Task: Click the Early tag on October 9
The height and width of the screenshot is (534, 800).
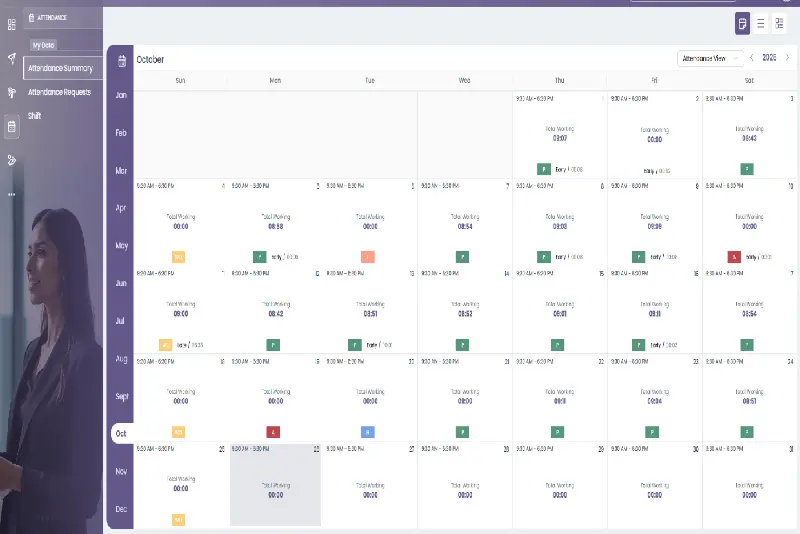Action: [x=664, y=257]
